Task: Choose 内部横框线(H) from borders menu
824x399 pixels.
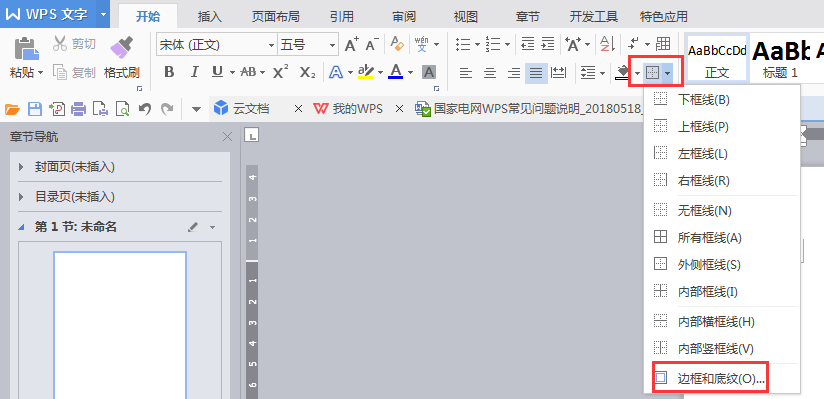Action: pos(722,321)
